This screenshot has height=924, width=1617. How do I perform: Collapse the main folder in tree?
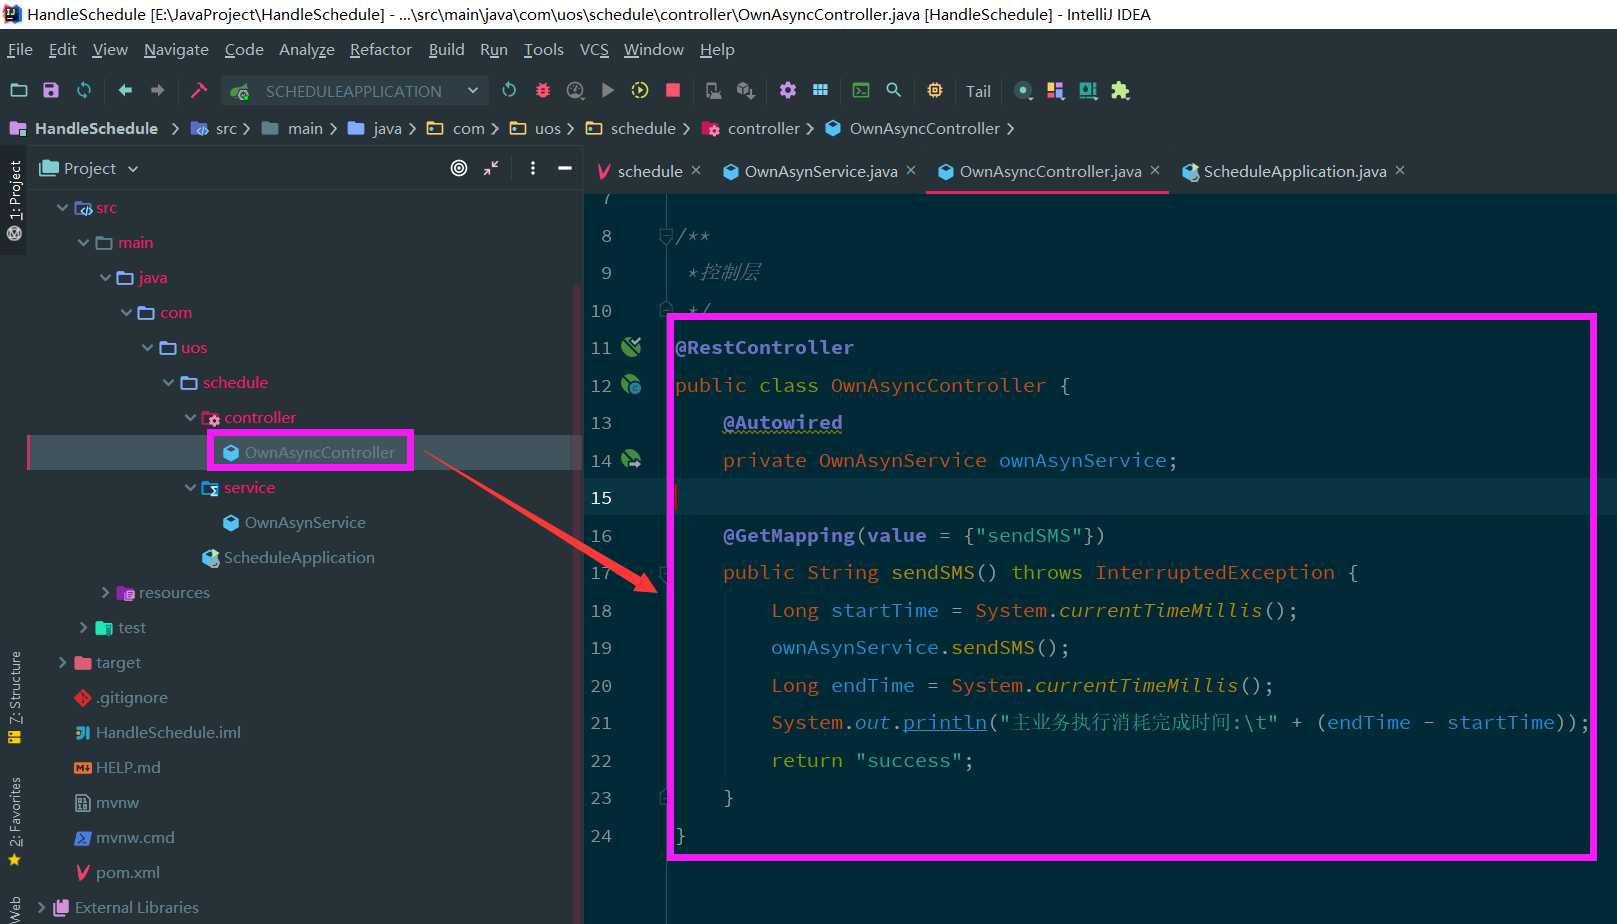tap(83, 243)
